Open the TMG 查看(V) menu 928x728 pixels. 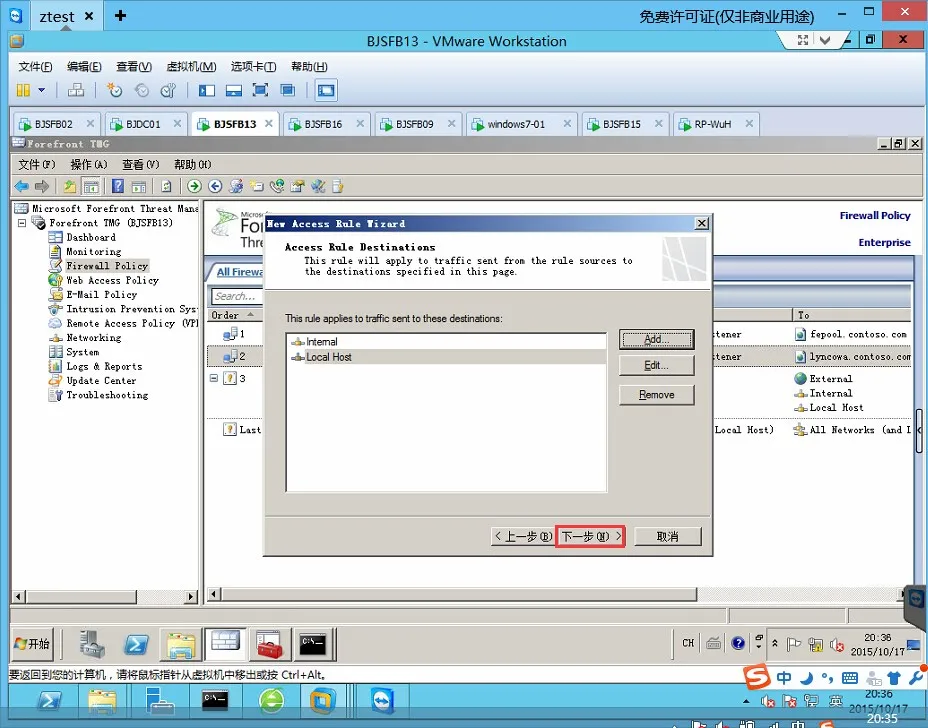[141, 164]
